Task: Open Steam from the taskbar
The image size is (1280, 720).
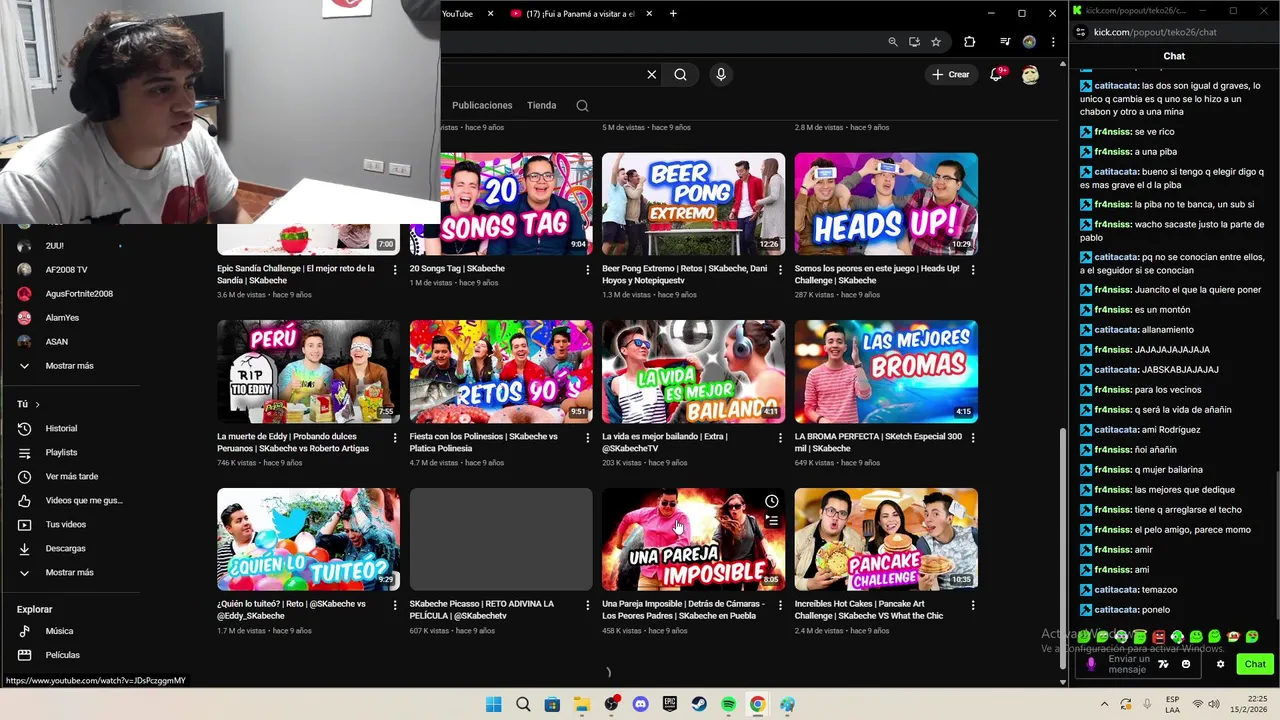Action: coord(699,704)
